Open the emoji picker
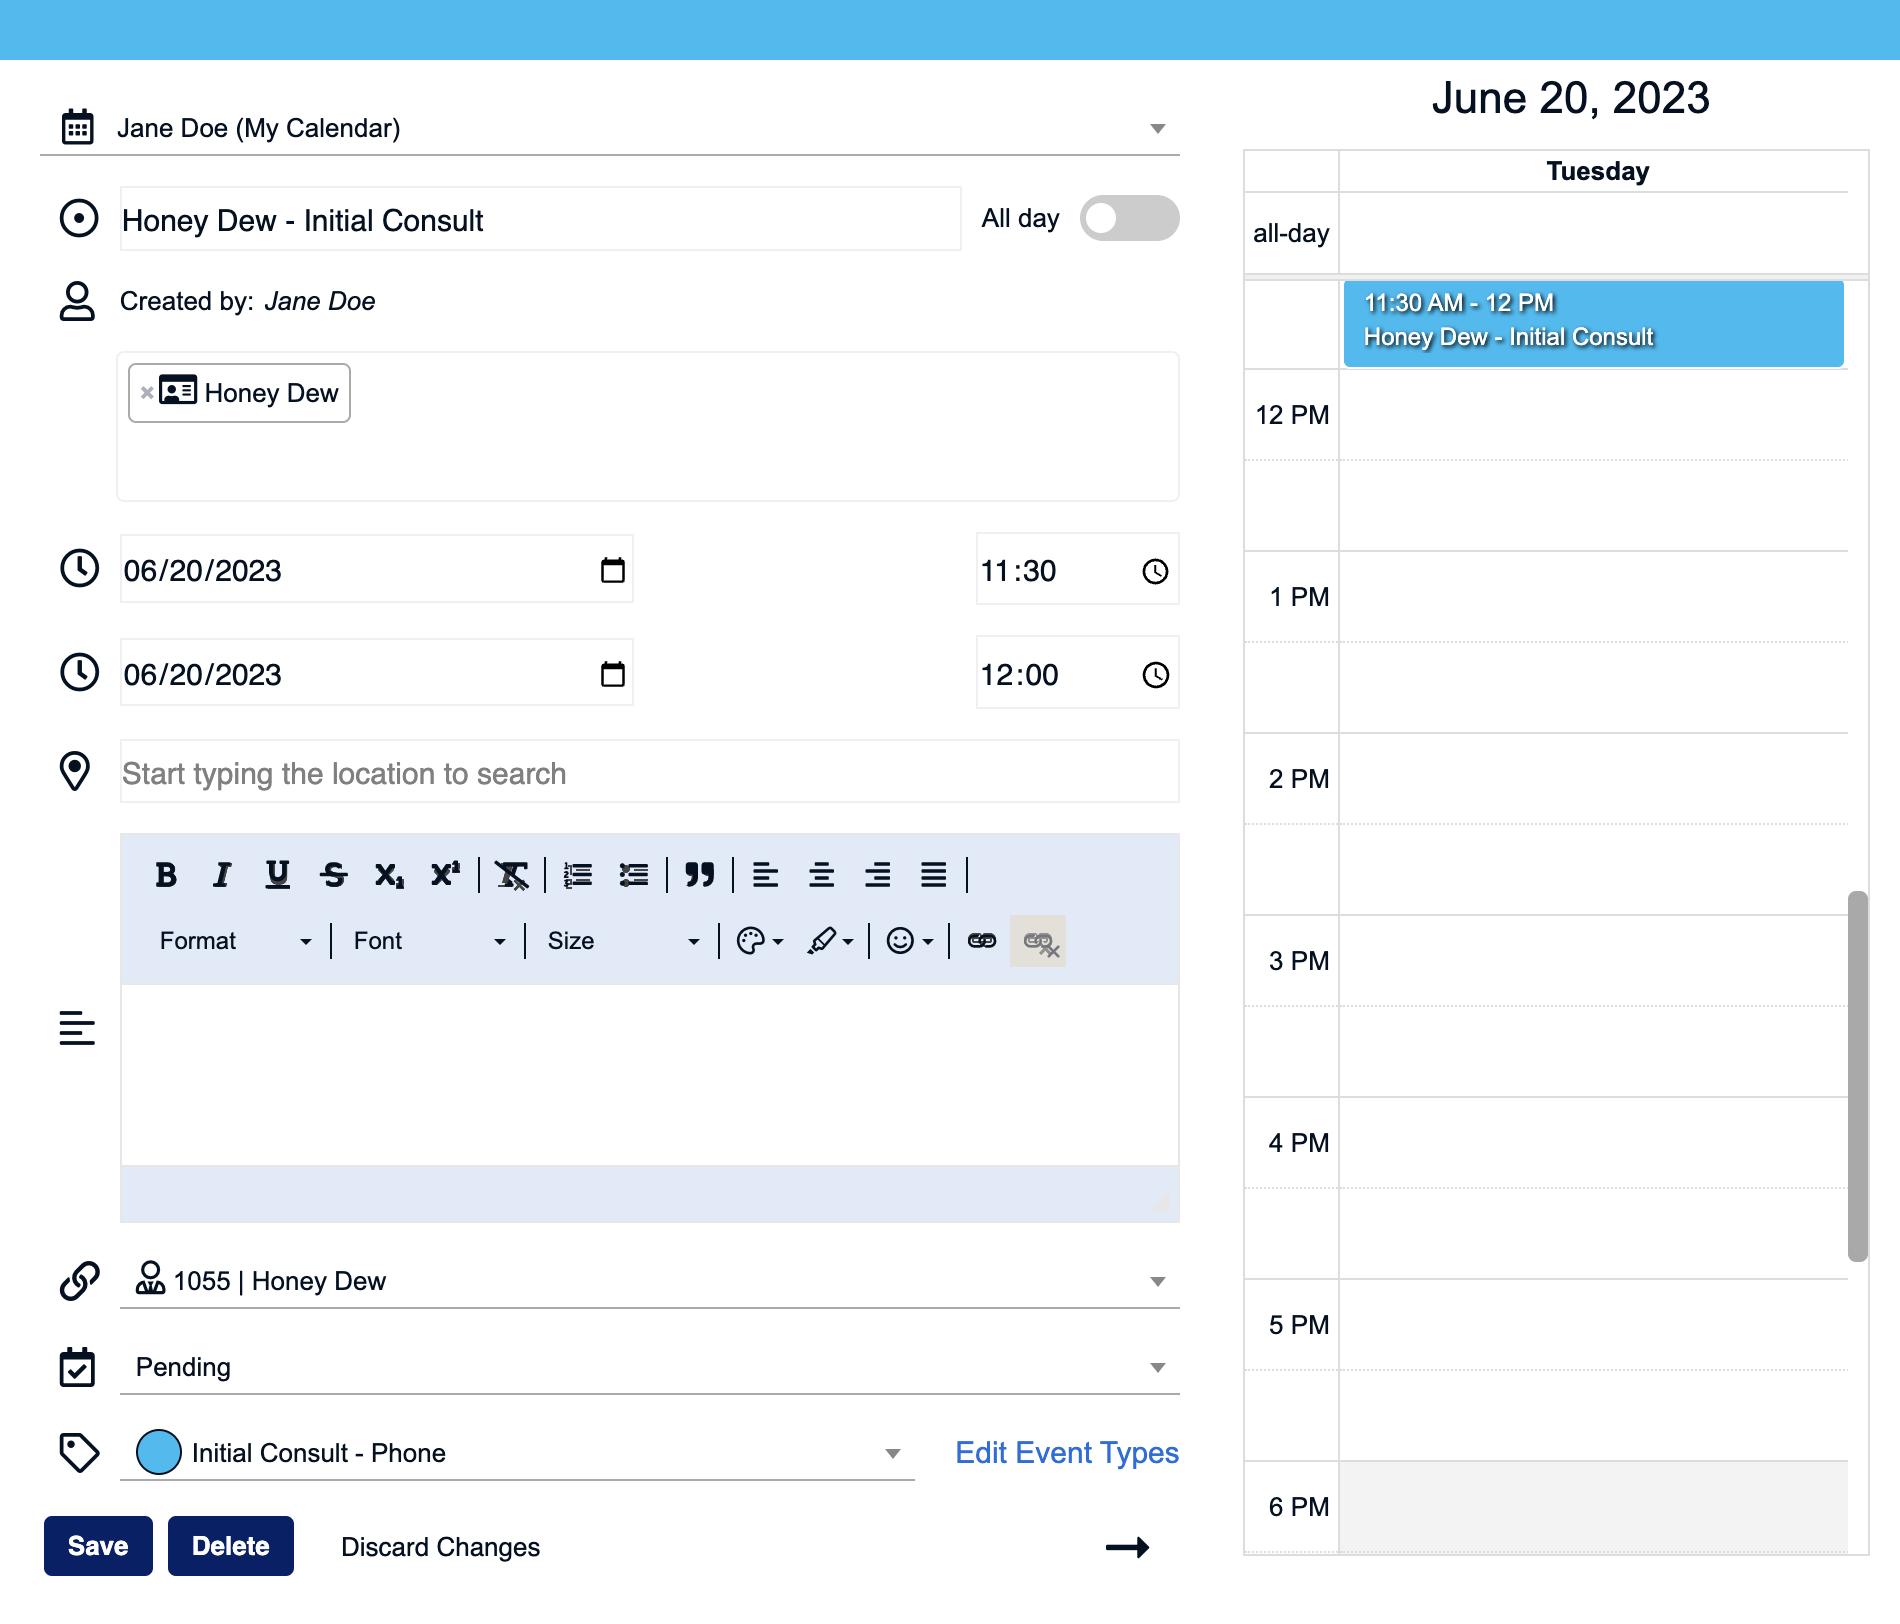Screen dimensions: 1900x1624 (x=910, y=941)
